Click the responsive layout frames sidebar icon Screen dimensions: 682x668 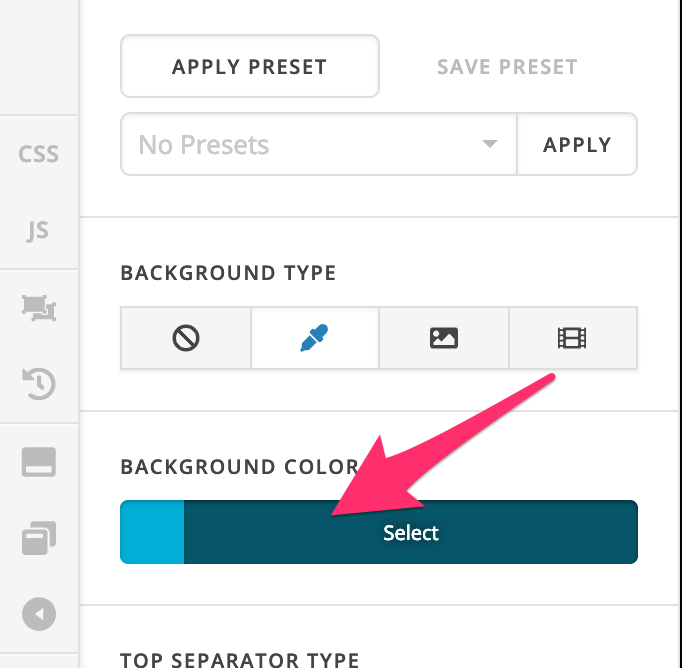pyautogui.click(x=39, y=308)
